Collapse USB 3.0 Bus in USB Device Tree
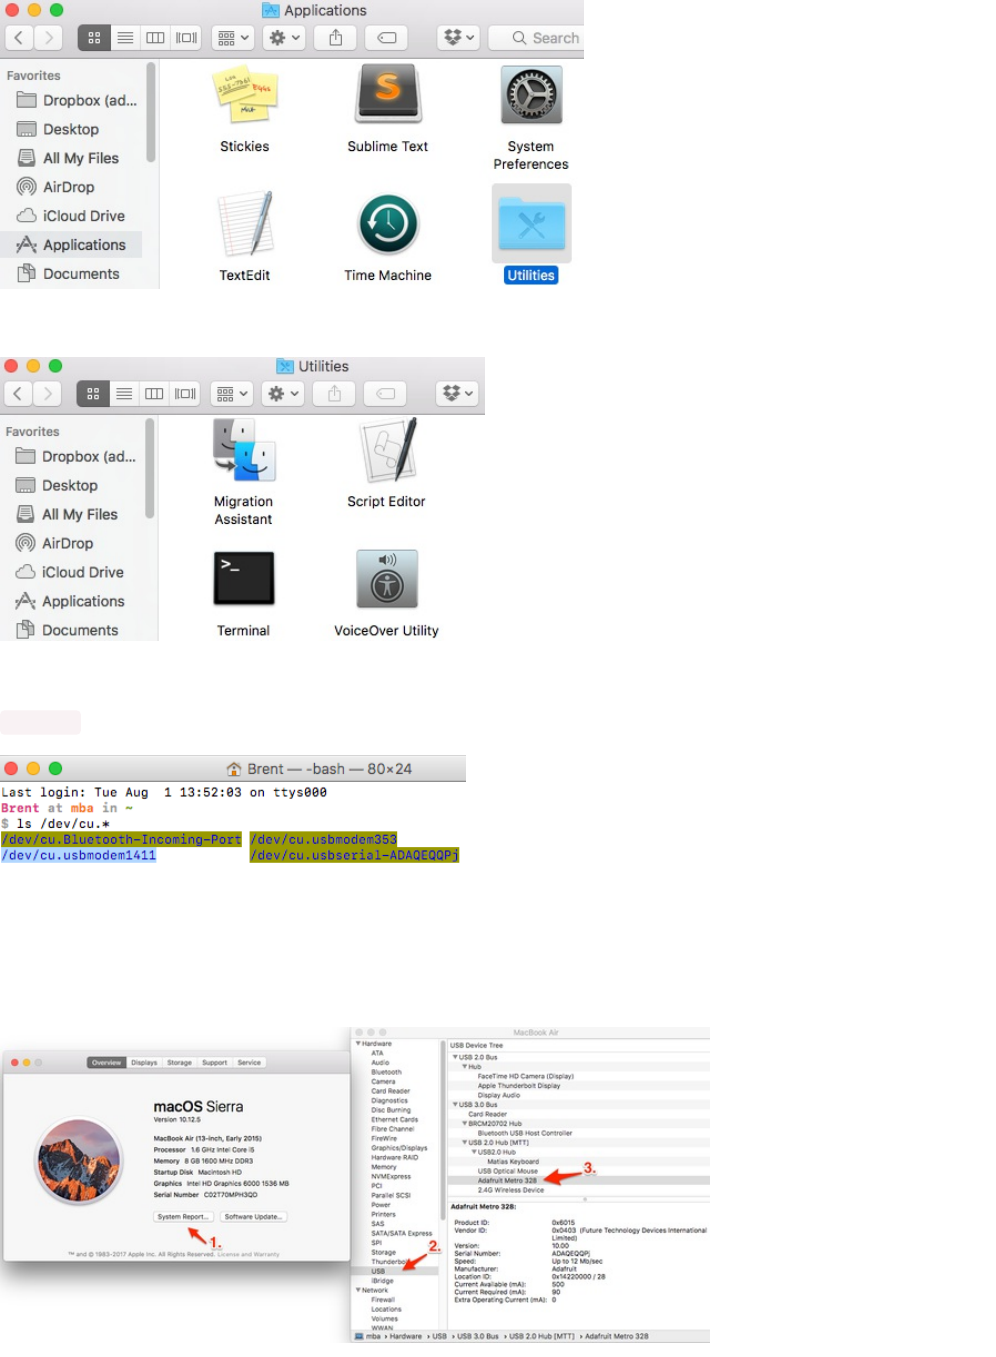The width and height of the screenshot is (996, 1357). pos(455,1105)
